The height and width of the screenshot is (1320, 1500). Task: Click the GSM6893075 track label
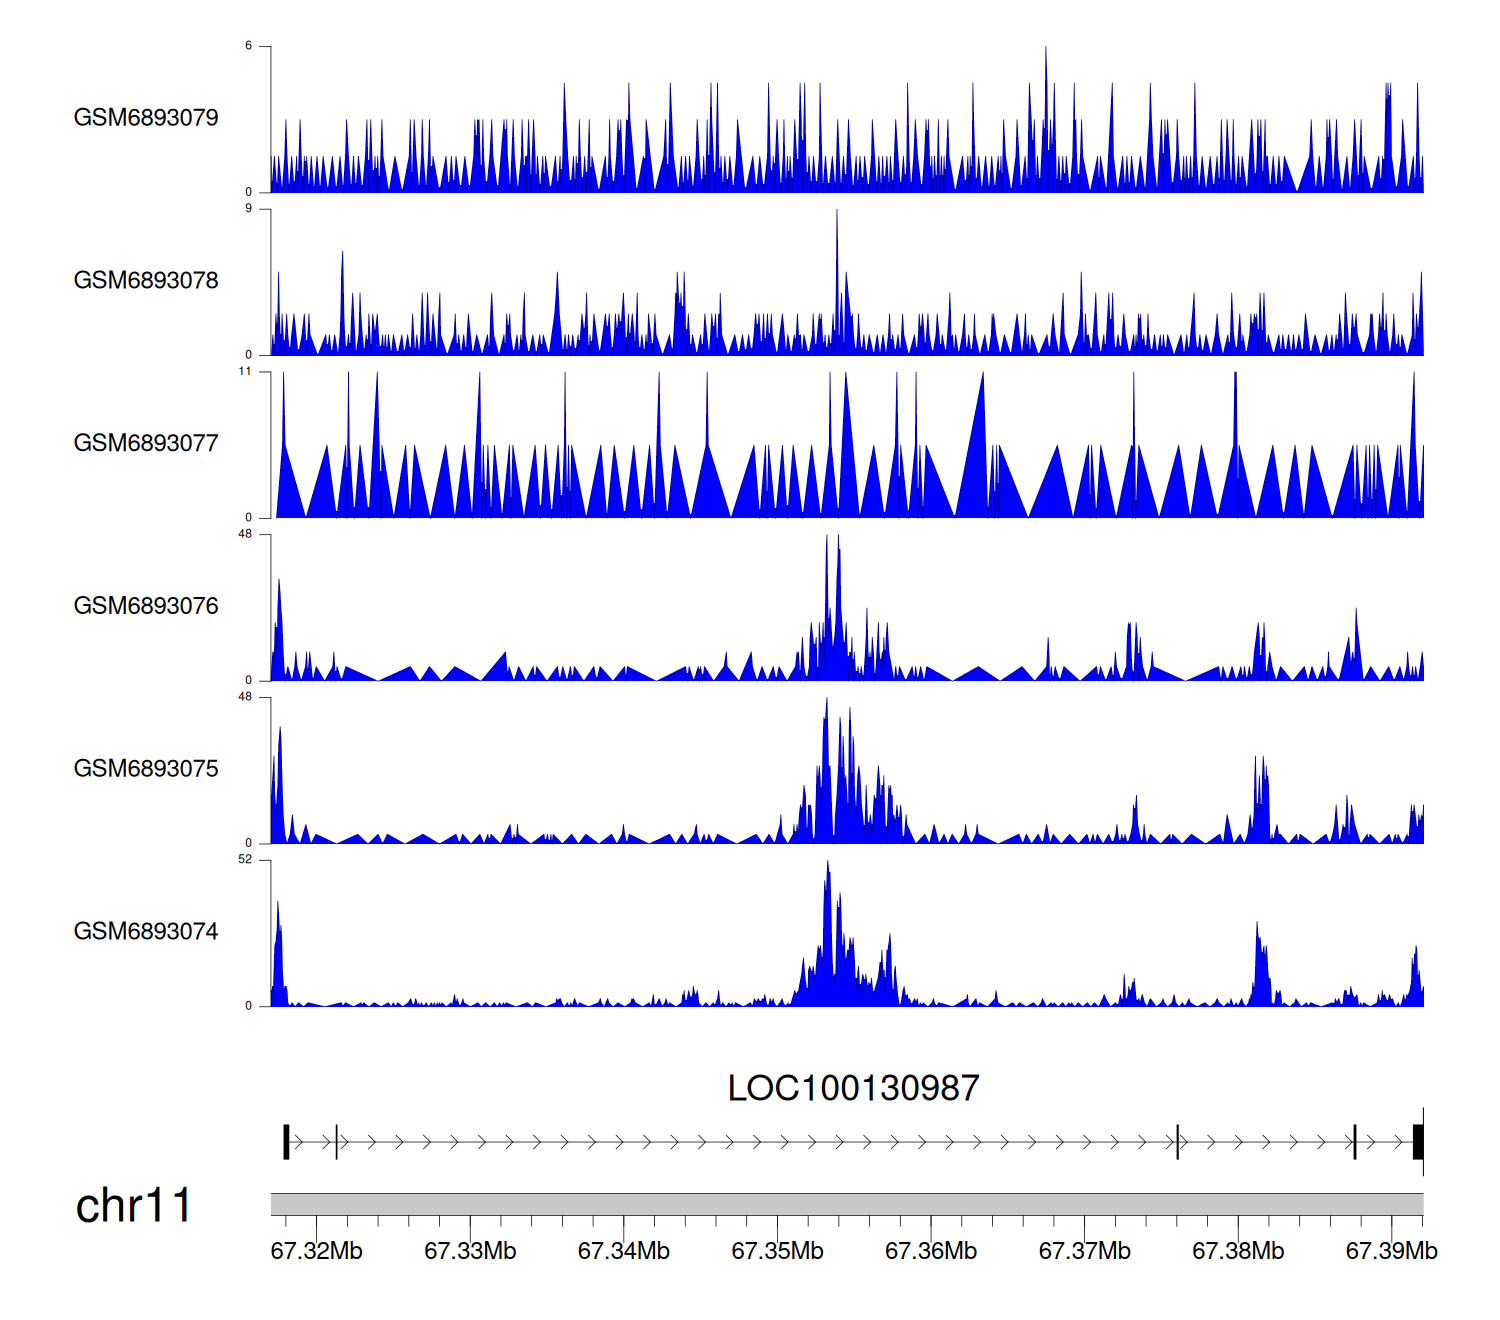pos(146,769)
